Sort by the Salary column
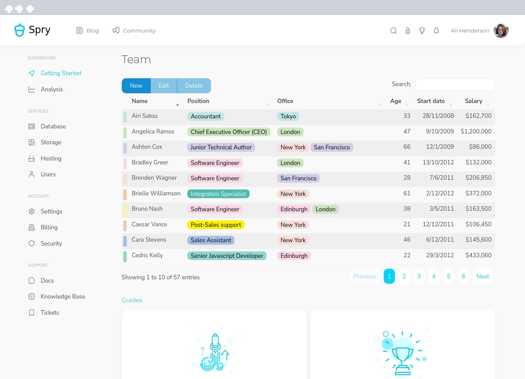 [x=475, y=101]
